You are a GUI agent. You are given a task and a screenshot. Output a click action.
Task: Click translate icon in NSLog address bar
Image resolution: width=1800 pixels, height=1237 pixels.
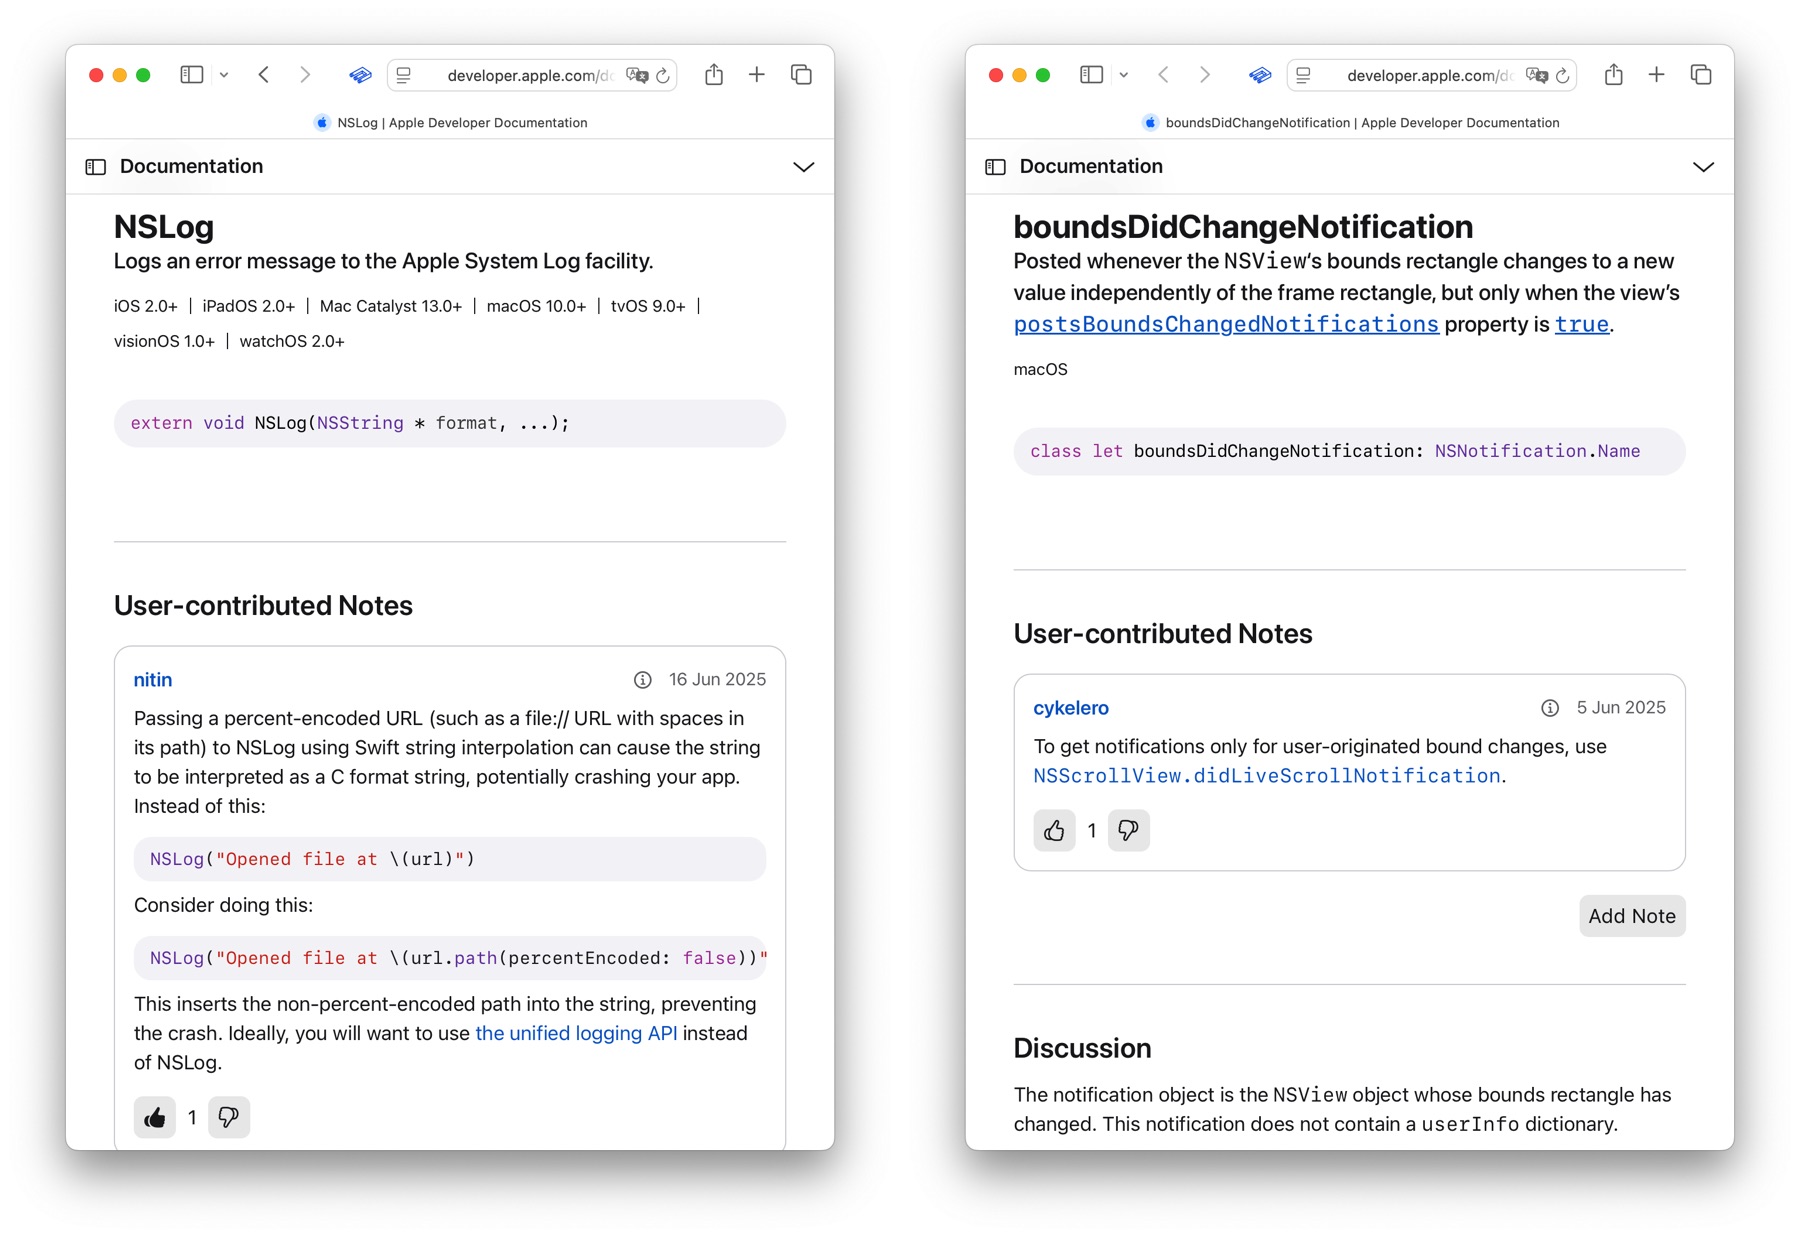pyautogui.click(x=637, y=75)
